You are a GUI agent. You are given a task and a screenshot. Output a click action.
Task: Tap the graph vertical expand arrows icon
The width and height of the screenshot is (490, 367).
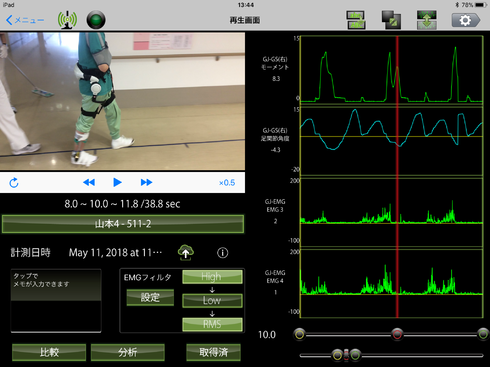click(426, 20)
